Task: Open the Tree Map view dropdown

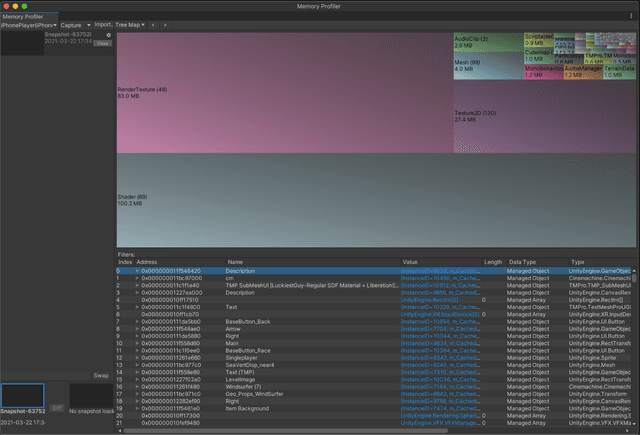Action: pos(130,25)
